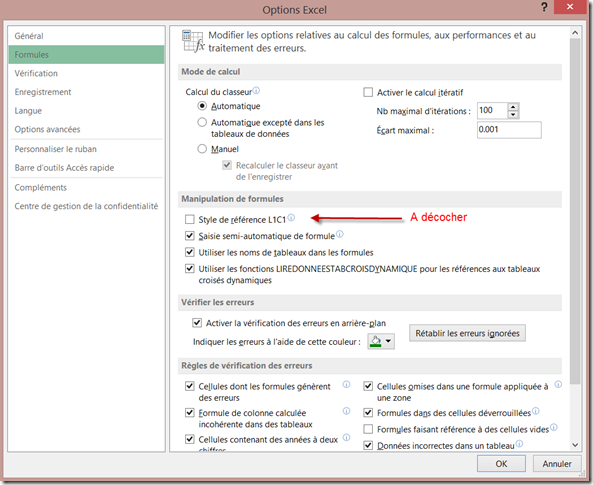Increase Nb maximal d'itérations with up arrow
Image resolution: width=593 pixels, height=485 pixels.
tap(513, 107)
